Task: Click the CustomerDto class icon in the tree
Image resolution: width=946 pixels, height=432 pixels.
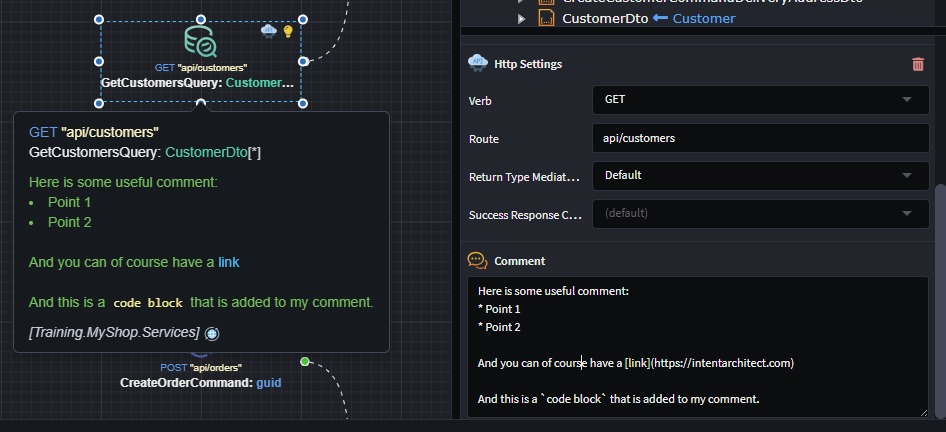Action: (x=546, y=18)
